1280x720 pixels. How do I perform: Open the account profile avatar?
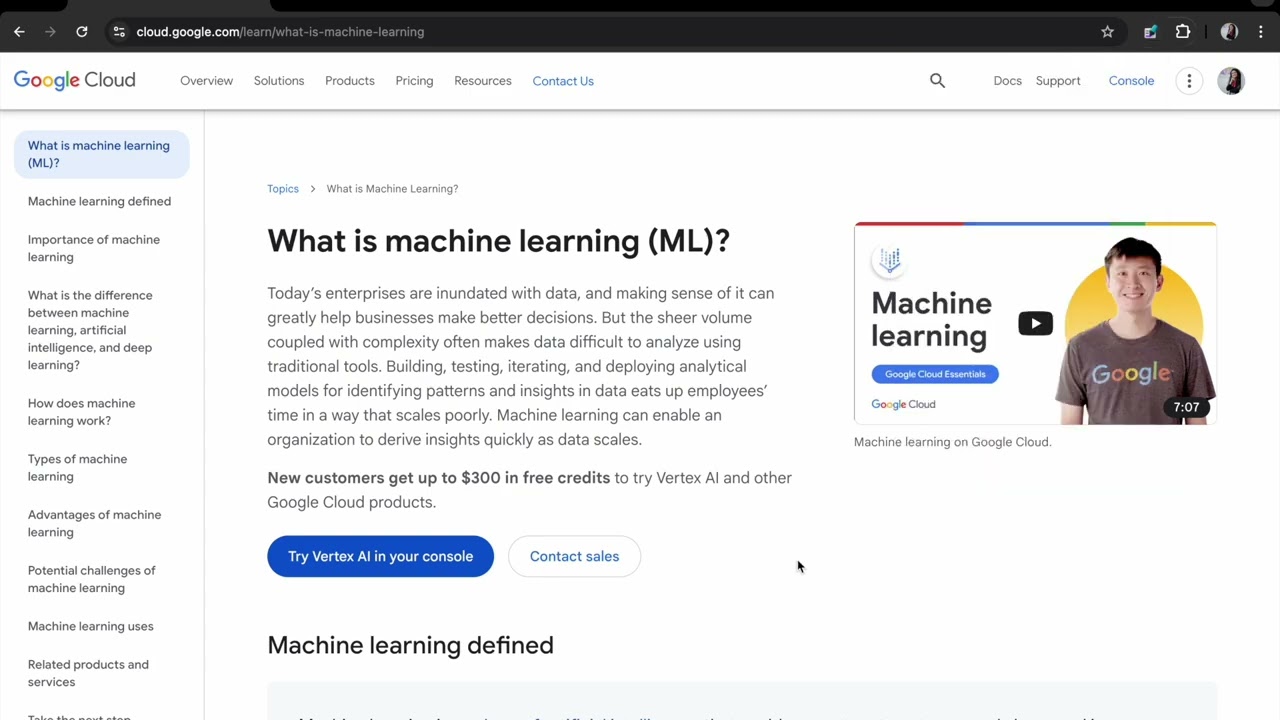click(x=1231, y=81)
